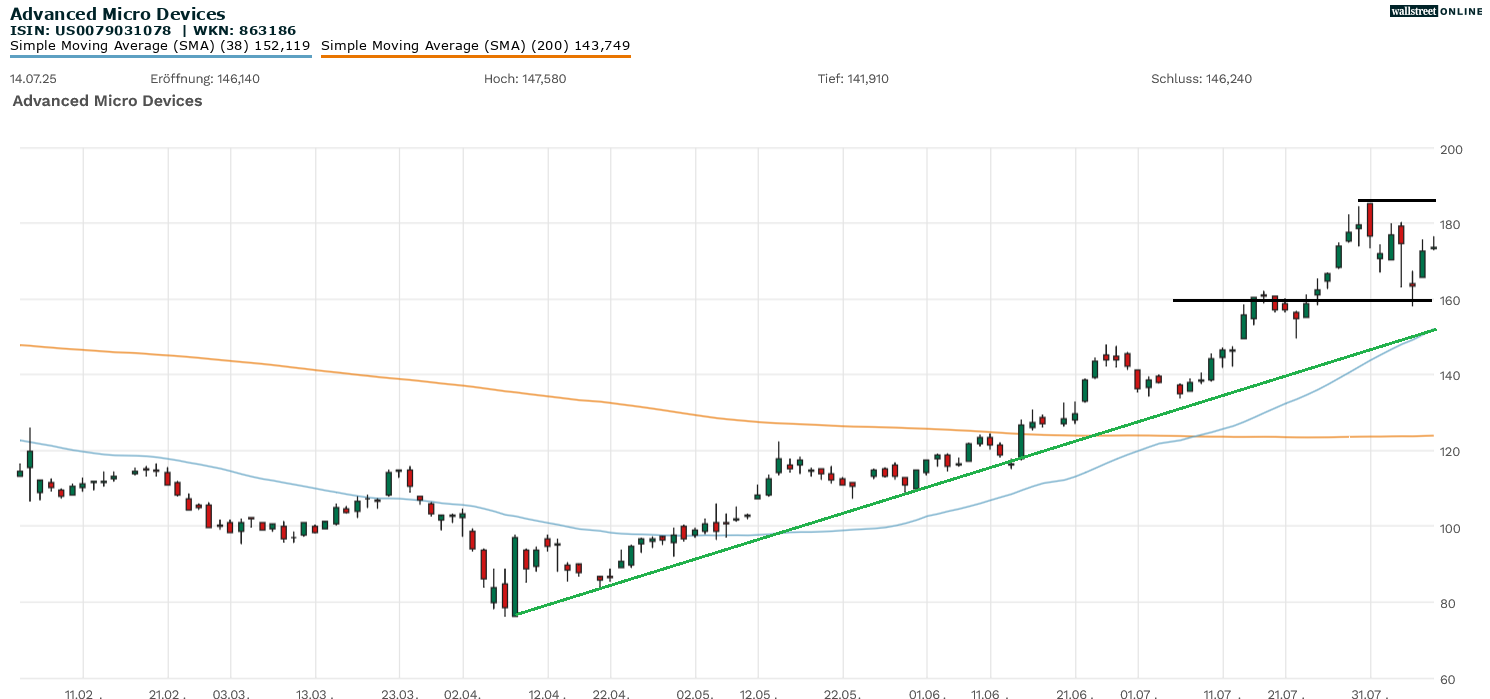This screenshot has height=699, width=1490.
Task: Click the green ascending trendline
Action: click(975, 471)
